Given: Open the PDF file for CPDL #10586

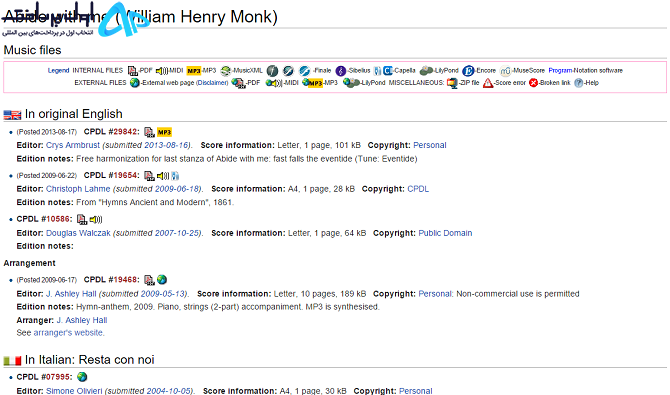Looking at the screenshot, I should (82, 219).
